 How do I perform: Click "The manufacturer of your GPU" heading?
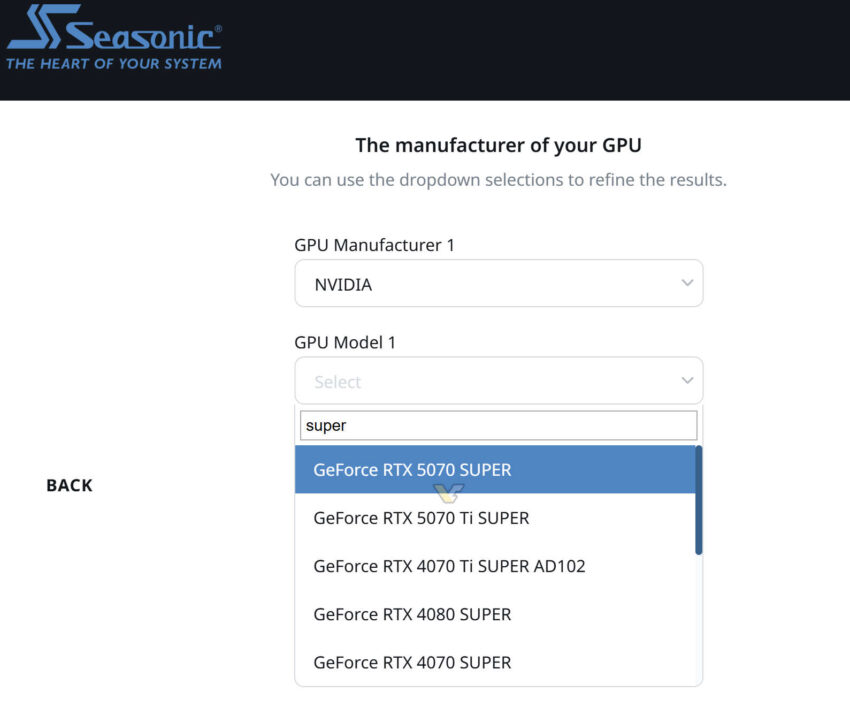[x=498, y=146]
